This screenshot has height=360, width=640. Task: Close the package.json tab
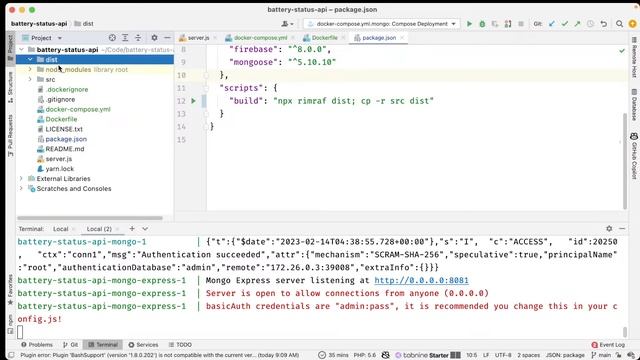(x=402, y=38)
